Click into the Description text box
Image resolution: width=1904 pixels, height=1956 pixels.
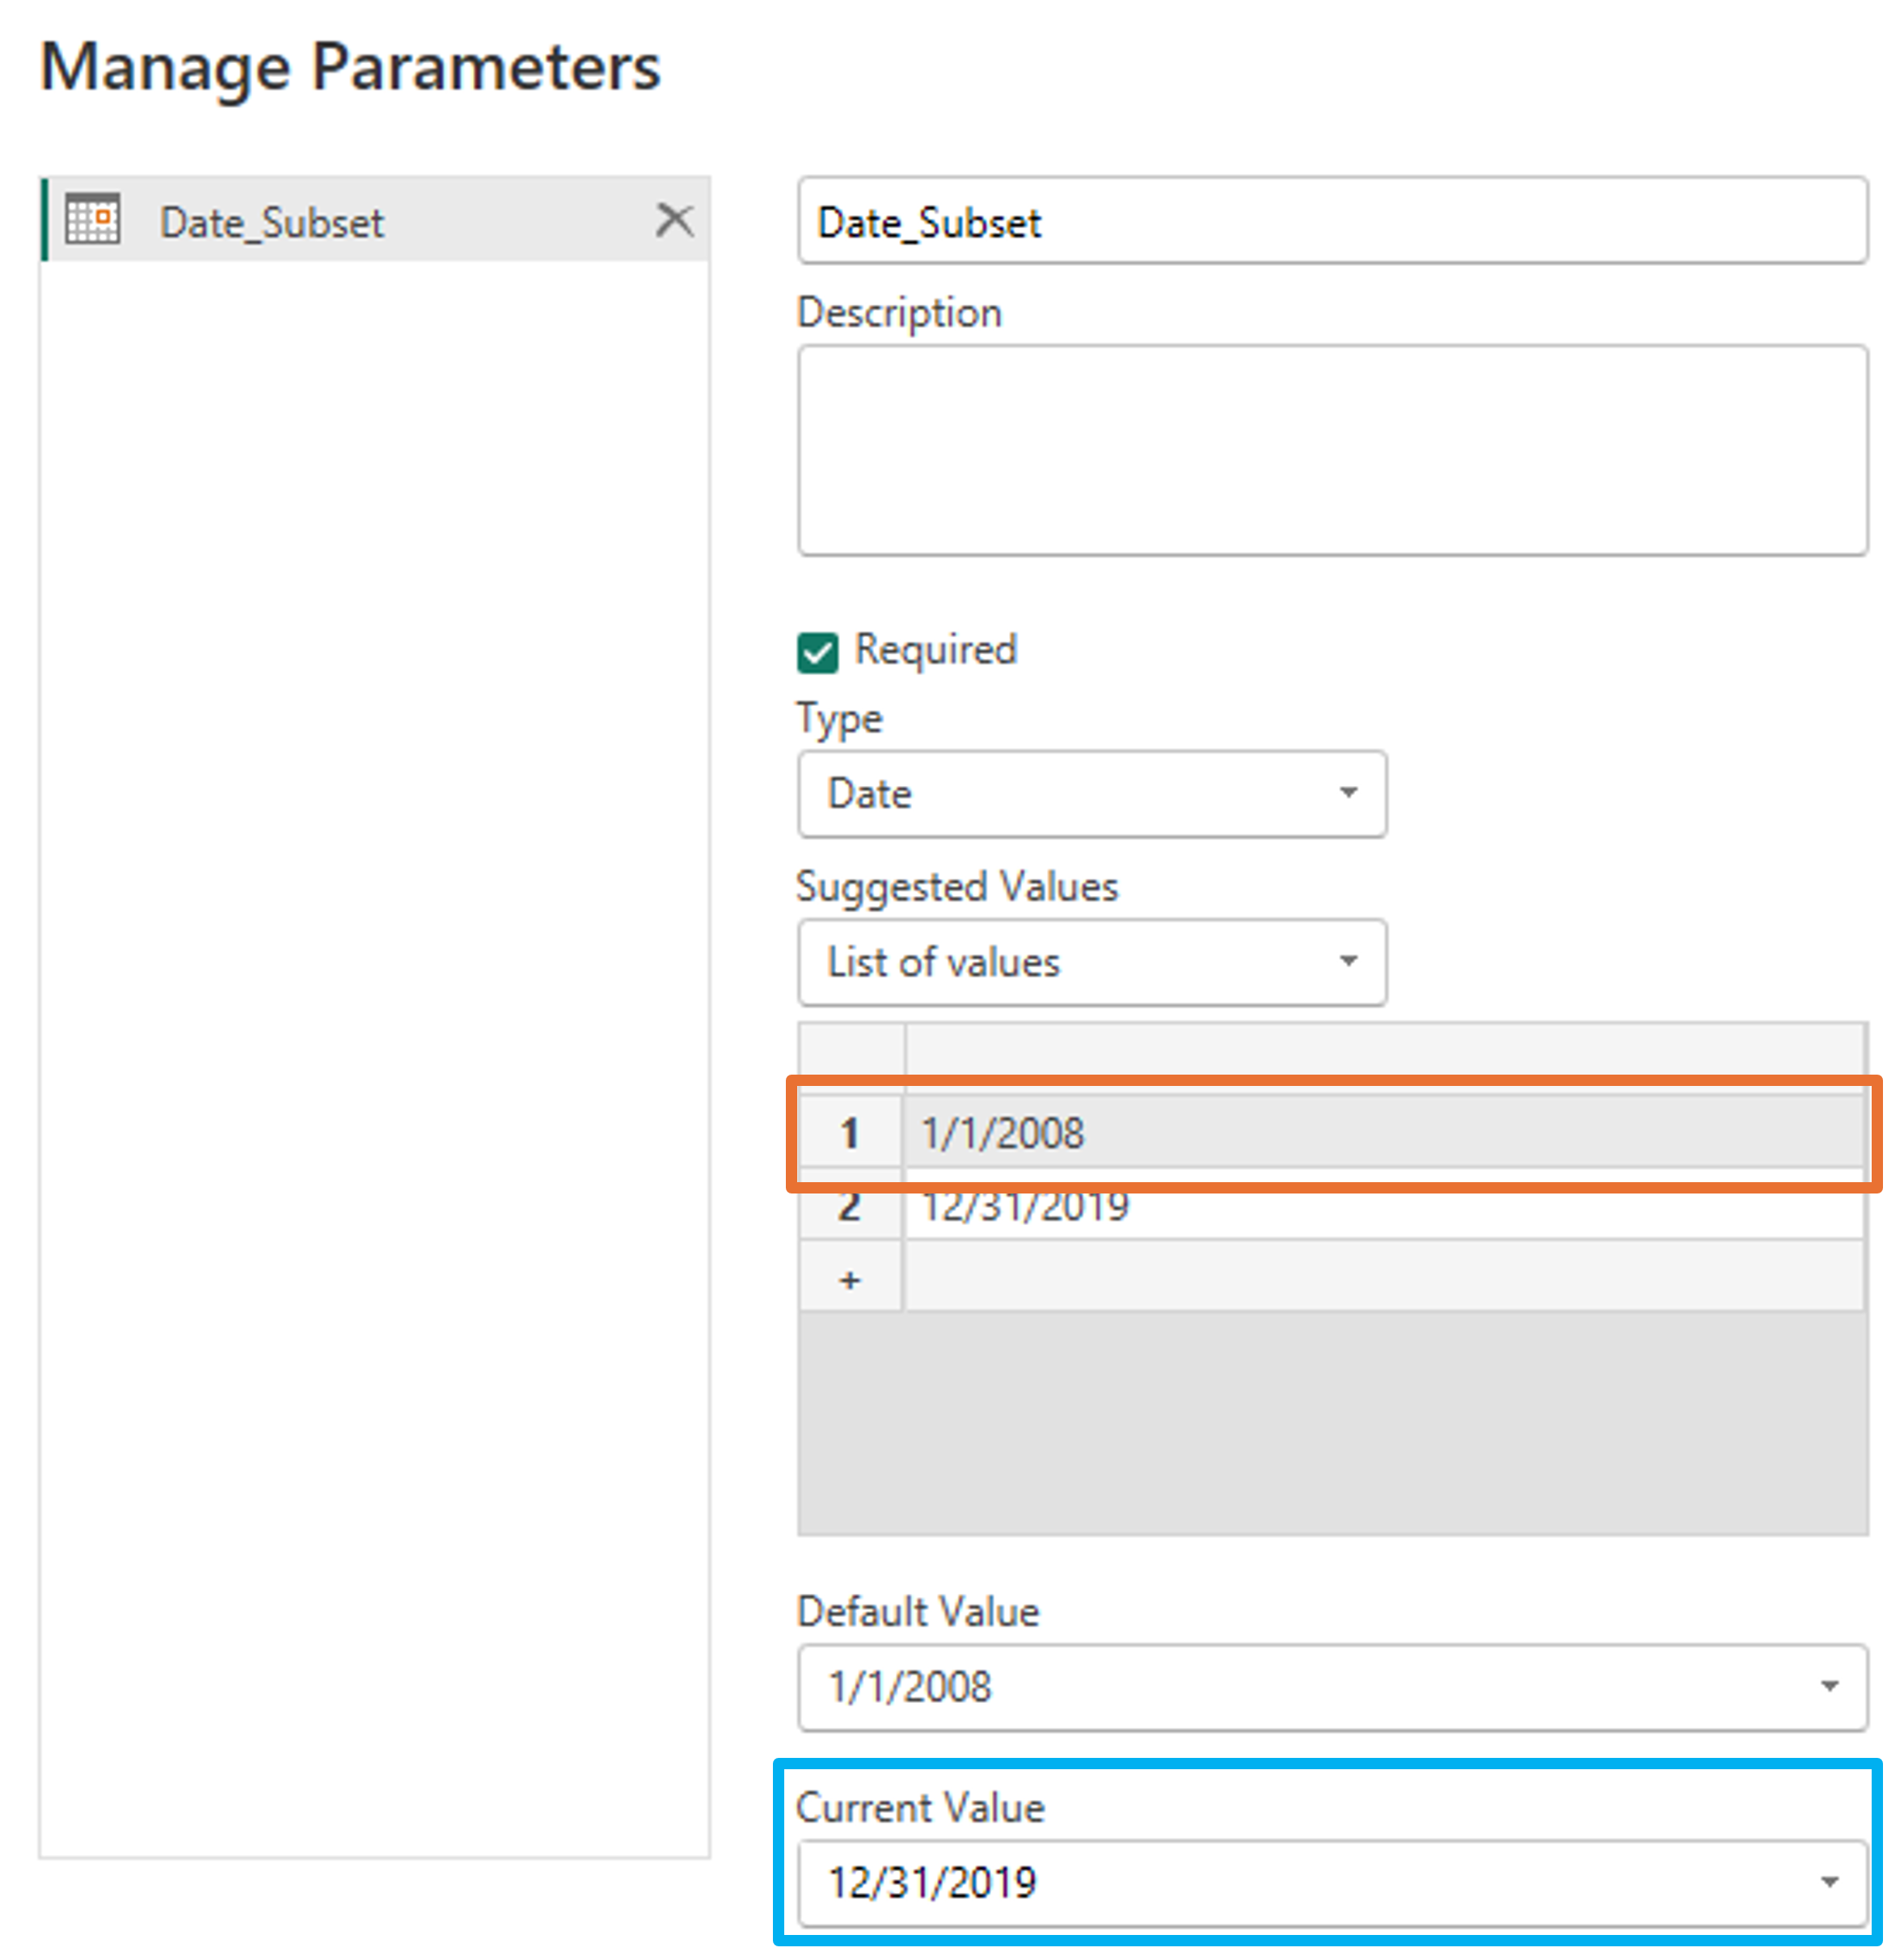point(1332,450)
